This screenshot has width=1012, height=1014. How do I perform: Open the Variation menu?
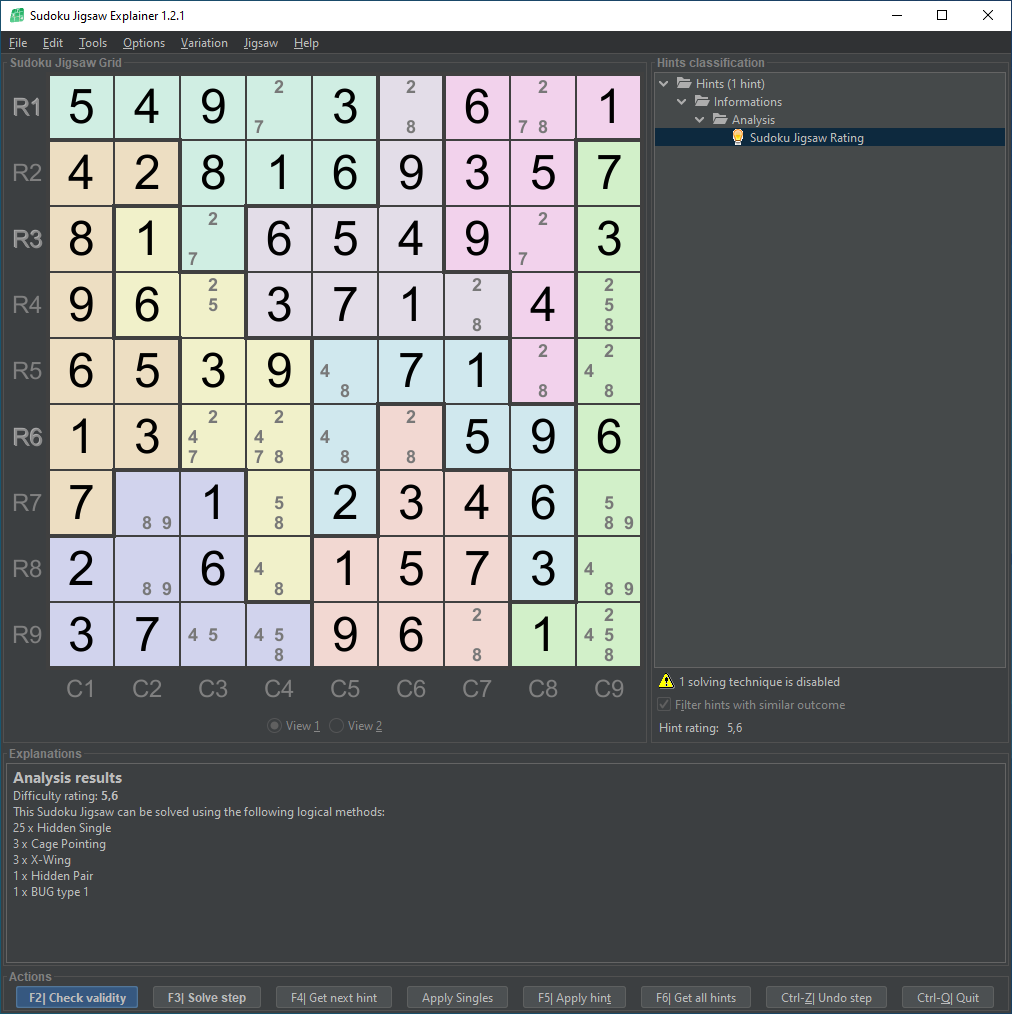[204, 43]
